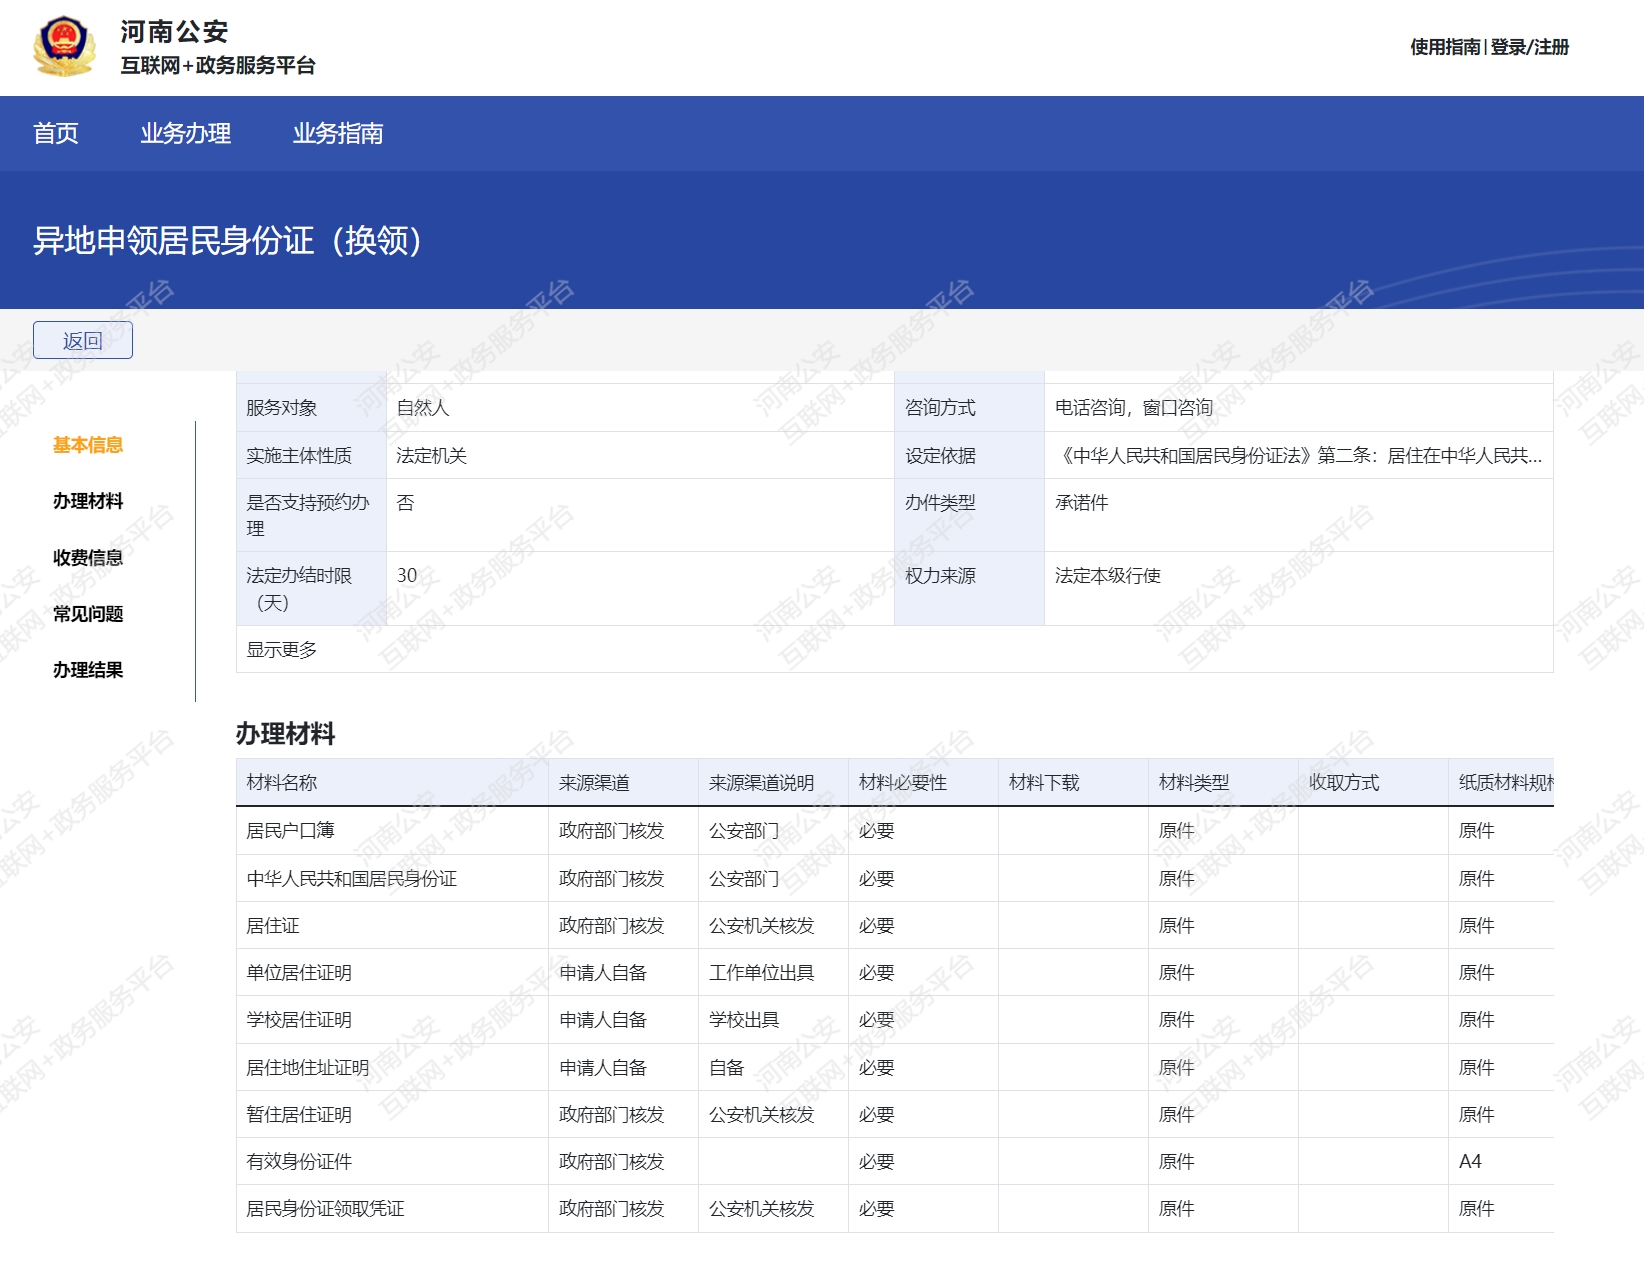The height and width of the screenshot is (1264, 1644).
Task: Expand the 显示更多 row
Action: (x=282, y=650)
